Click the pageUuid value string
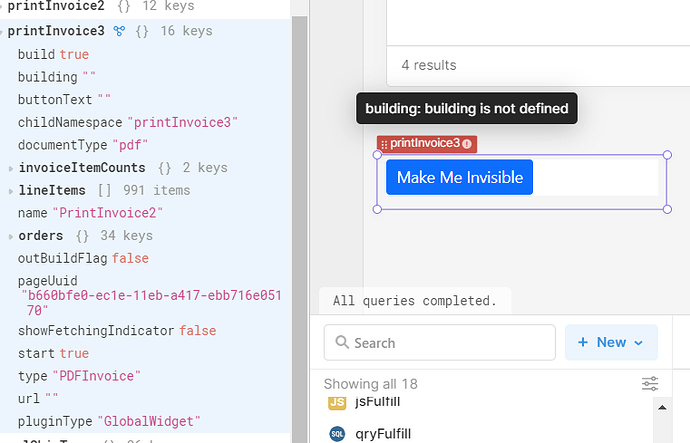The height and width of the screenshot is (443, 690). click(x=151, y=303)
